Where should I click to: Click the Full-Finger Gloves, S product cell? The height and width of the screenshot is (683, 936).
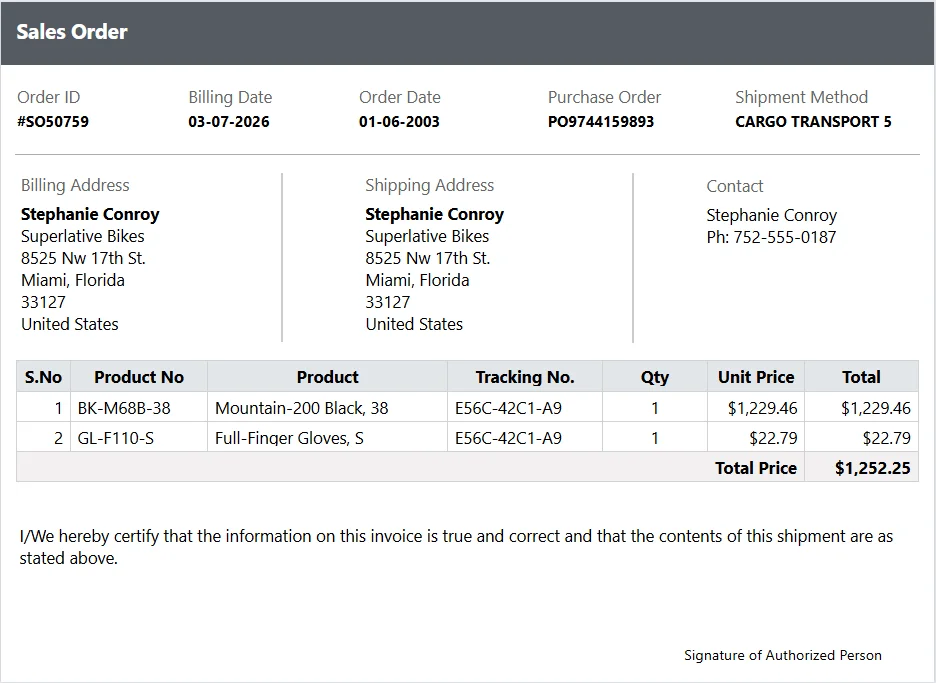point(327,438)
